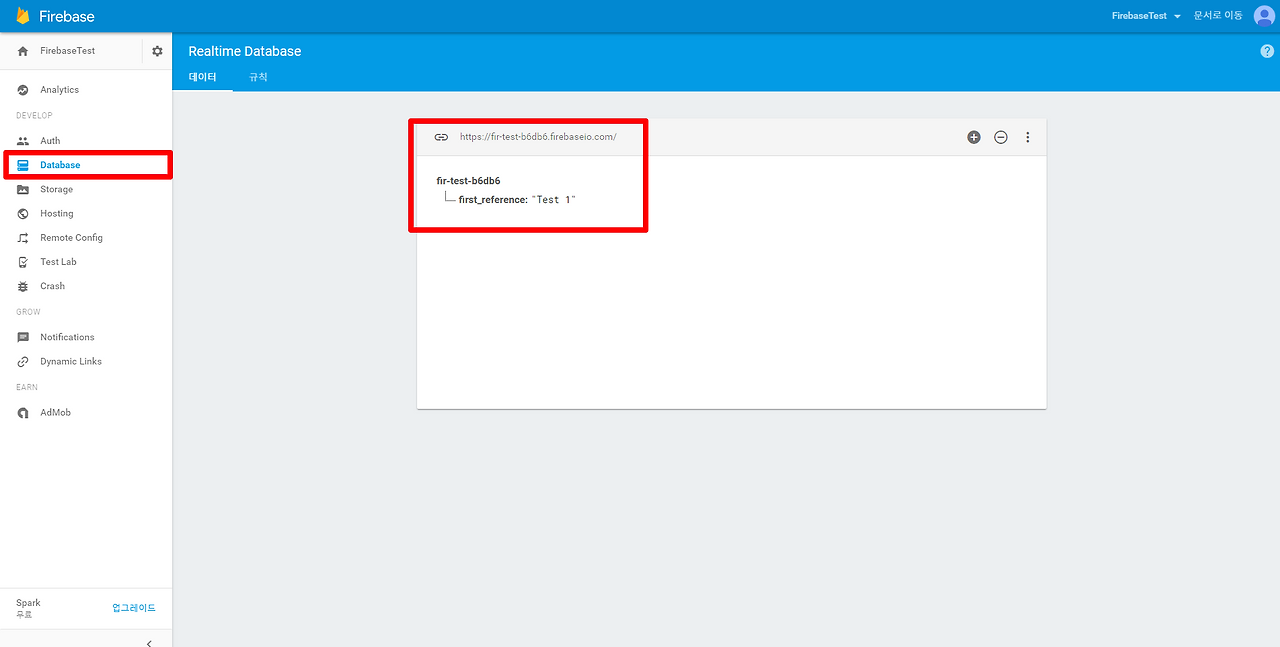Open Storage from the sidebar
1280x647 pixels.
(x=57, y=189)
